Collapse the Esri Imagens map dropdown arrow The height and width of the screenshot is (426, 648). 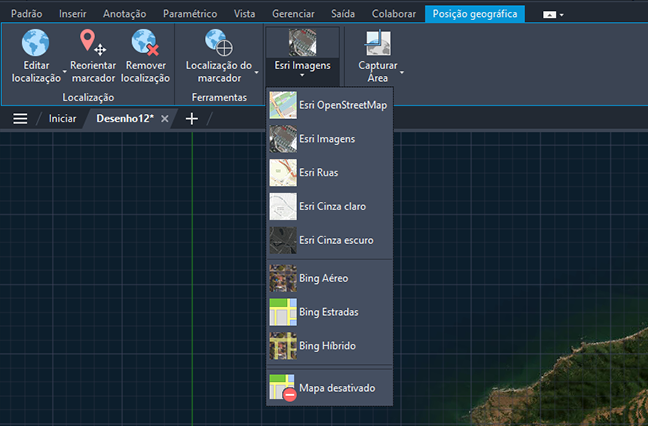point(302,75)
